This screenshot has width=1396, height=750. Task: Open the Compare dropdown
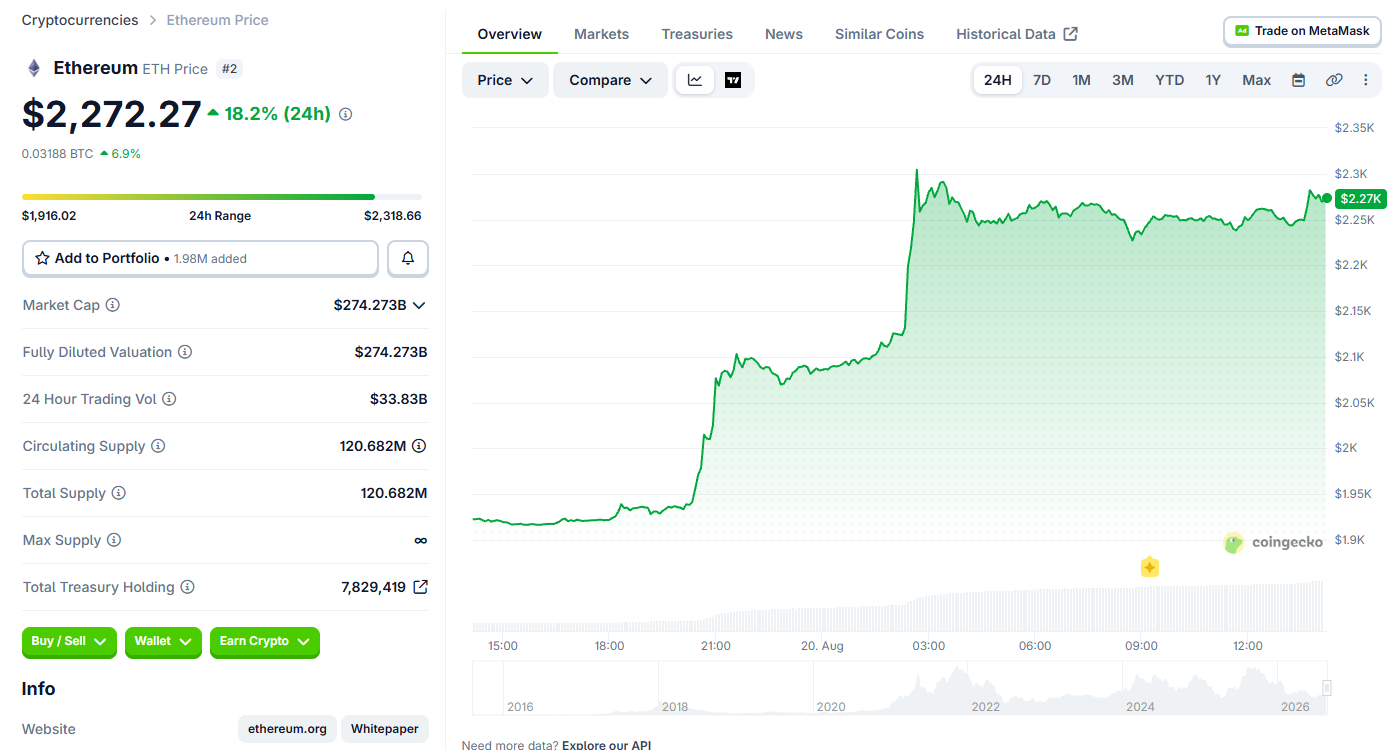coord(610,80)
